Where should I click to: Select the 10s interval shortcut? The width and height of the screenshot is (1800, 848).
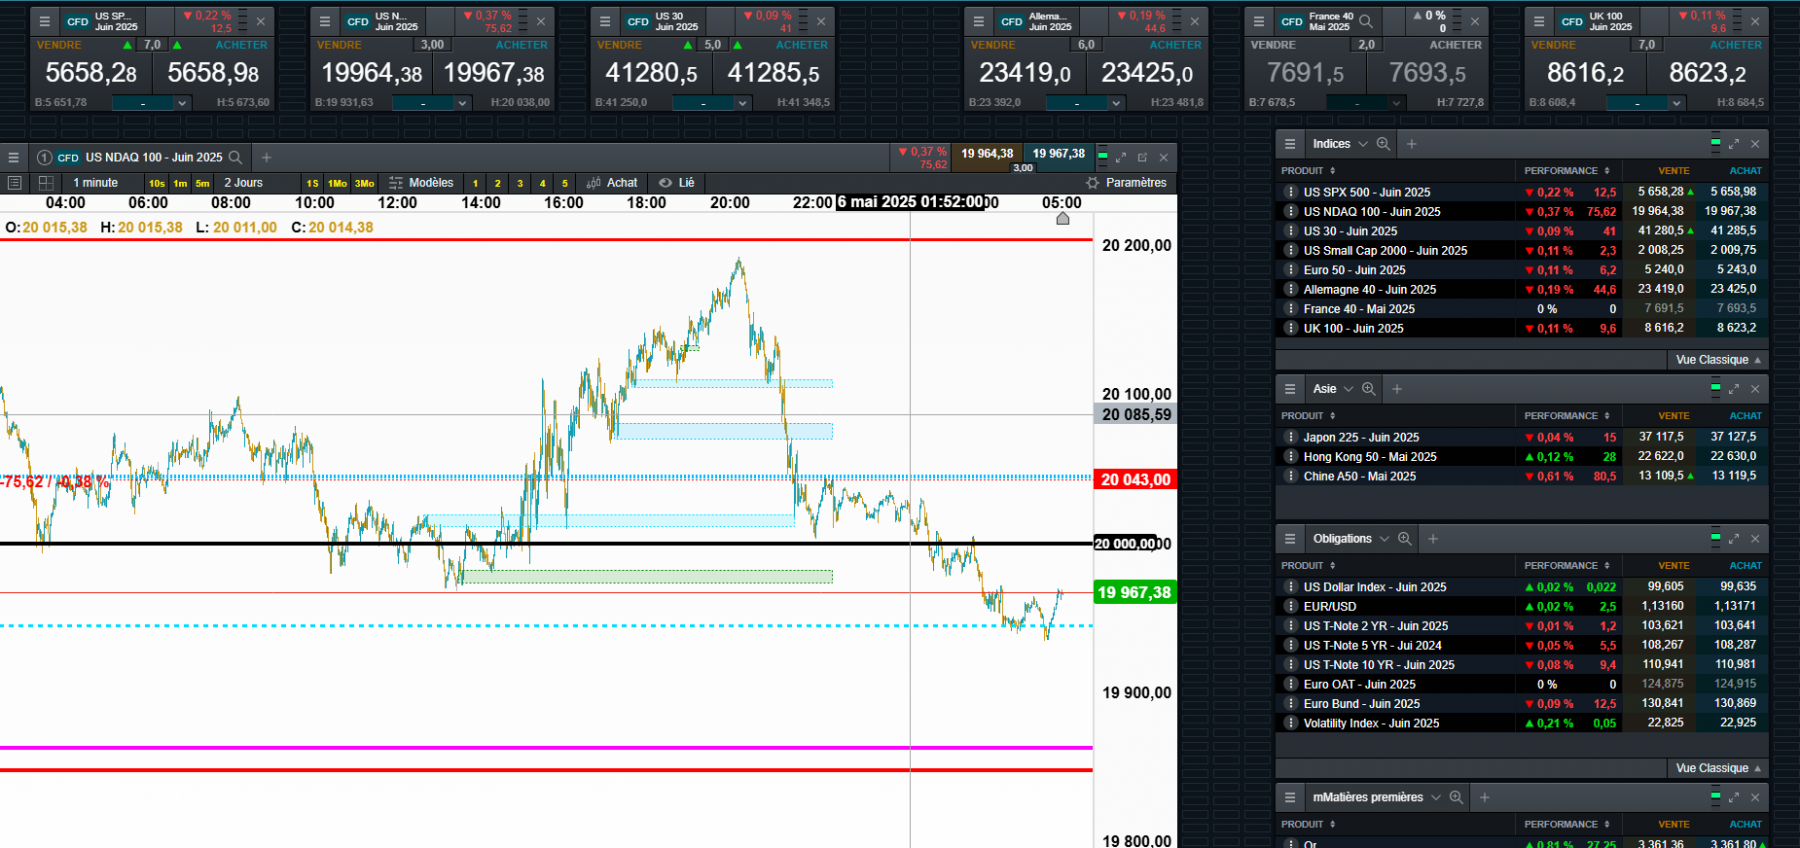157,183
